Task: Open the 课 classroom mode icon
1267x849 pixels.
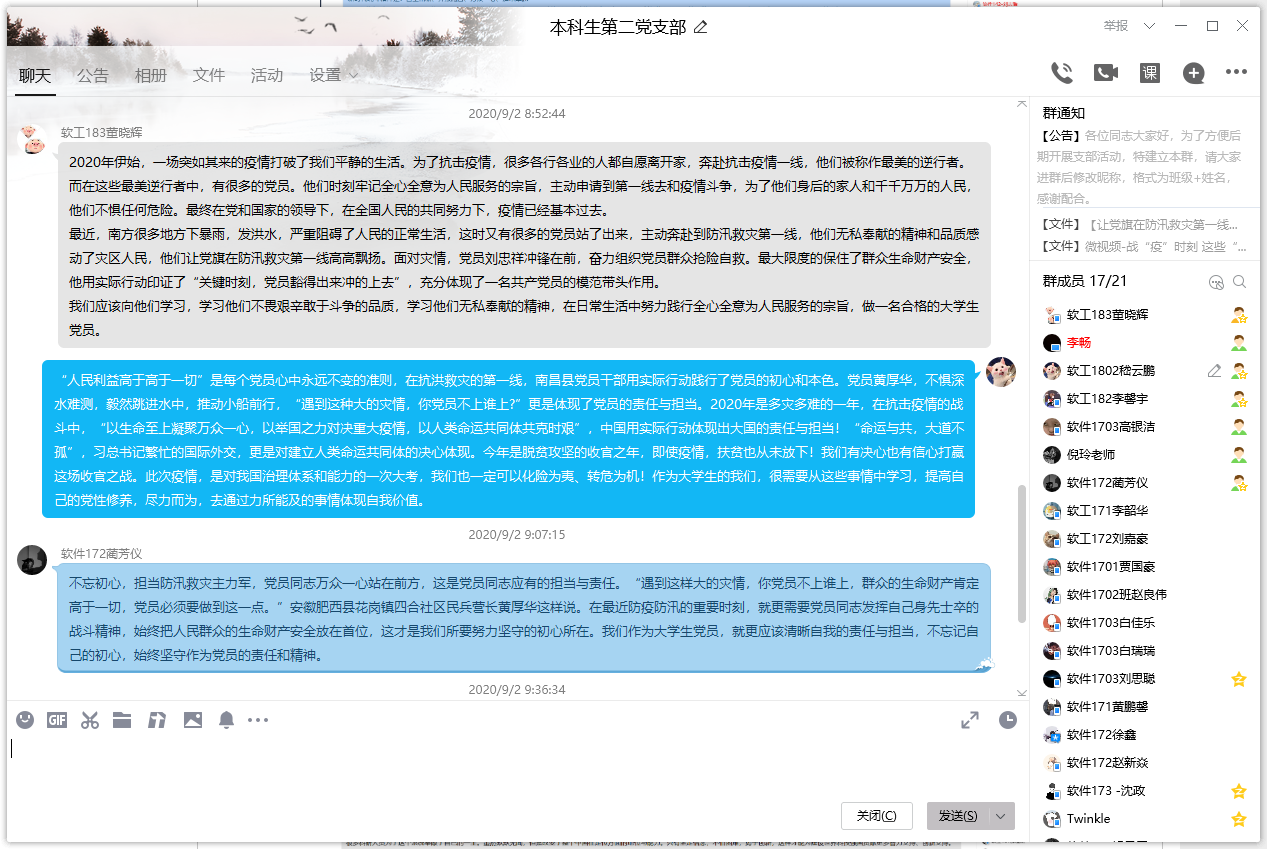Action: click(x=1150, y=72)
